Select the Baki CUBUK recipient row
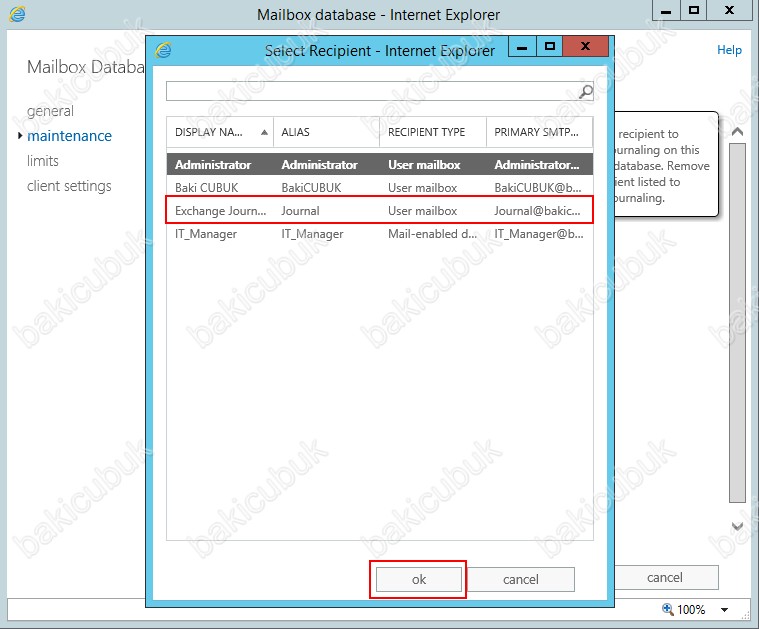 point(379,187)
